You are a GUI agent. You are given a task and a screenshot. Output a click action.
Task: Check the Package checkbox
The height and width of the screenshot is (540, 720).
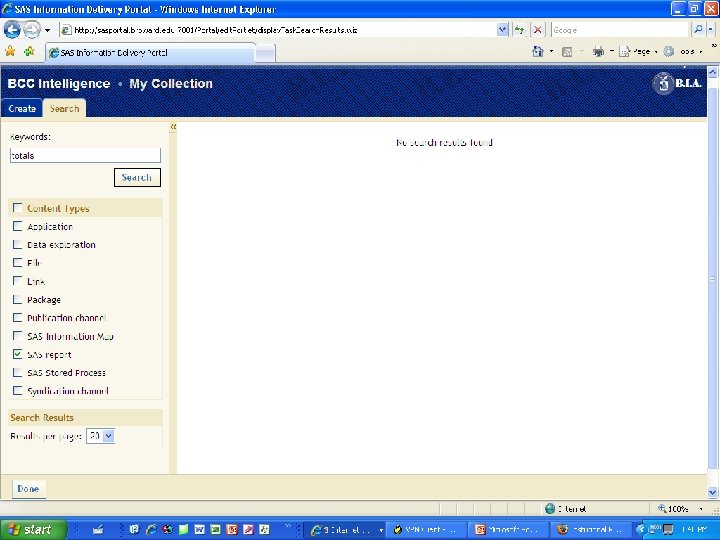pyautogui.click(x=17, y=299)
